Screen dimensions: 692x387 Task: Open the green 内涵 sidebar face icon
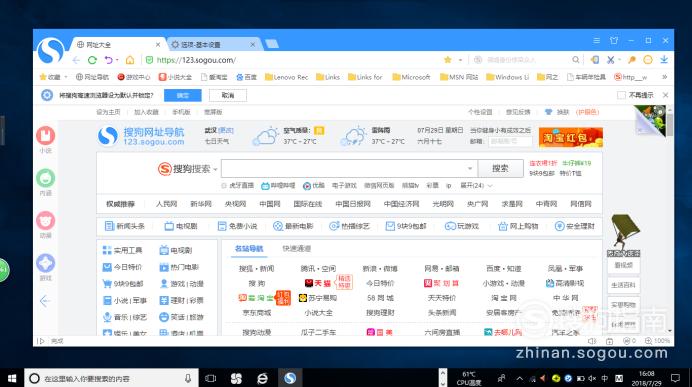45,178
